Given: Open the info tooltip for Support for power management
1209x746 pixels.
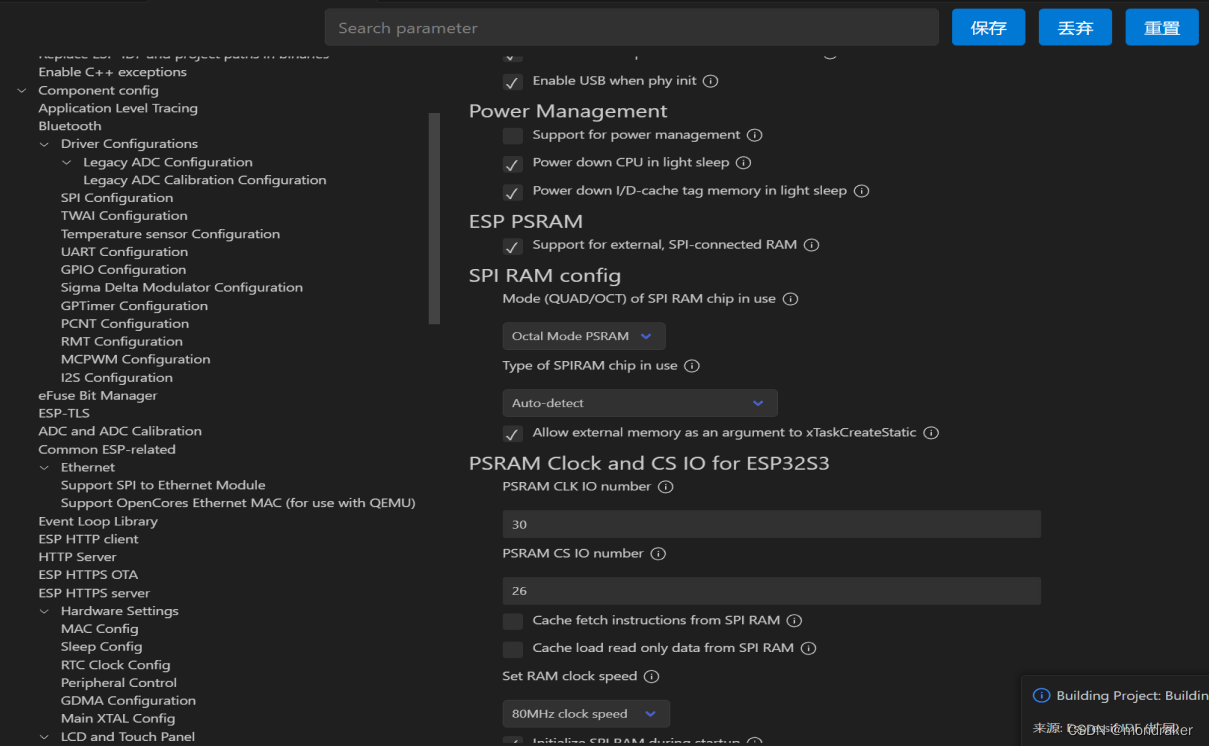Looking at the screenshot, I should pyautogui.click(x=755, y=135).
